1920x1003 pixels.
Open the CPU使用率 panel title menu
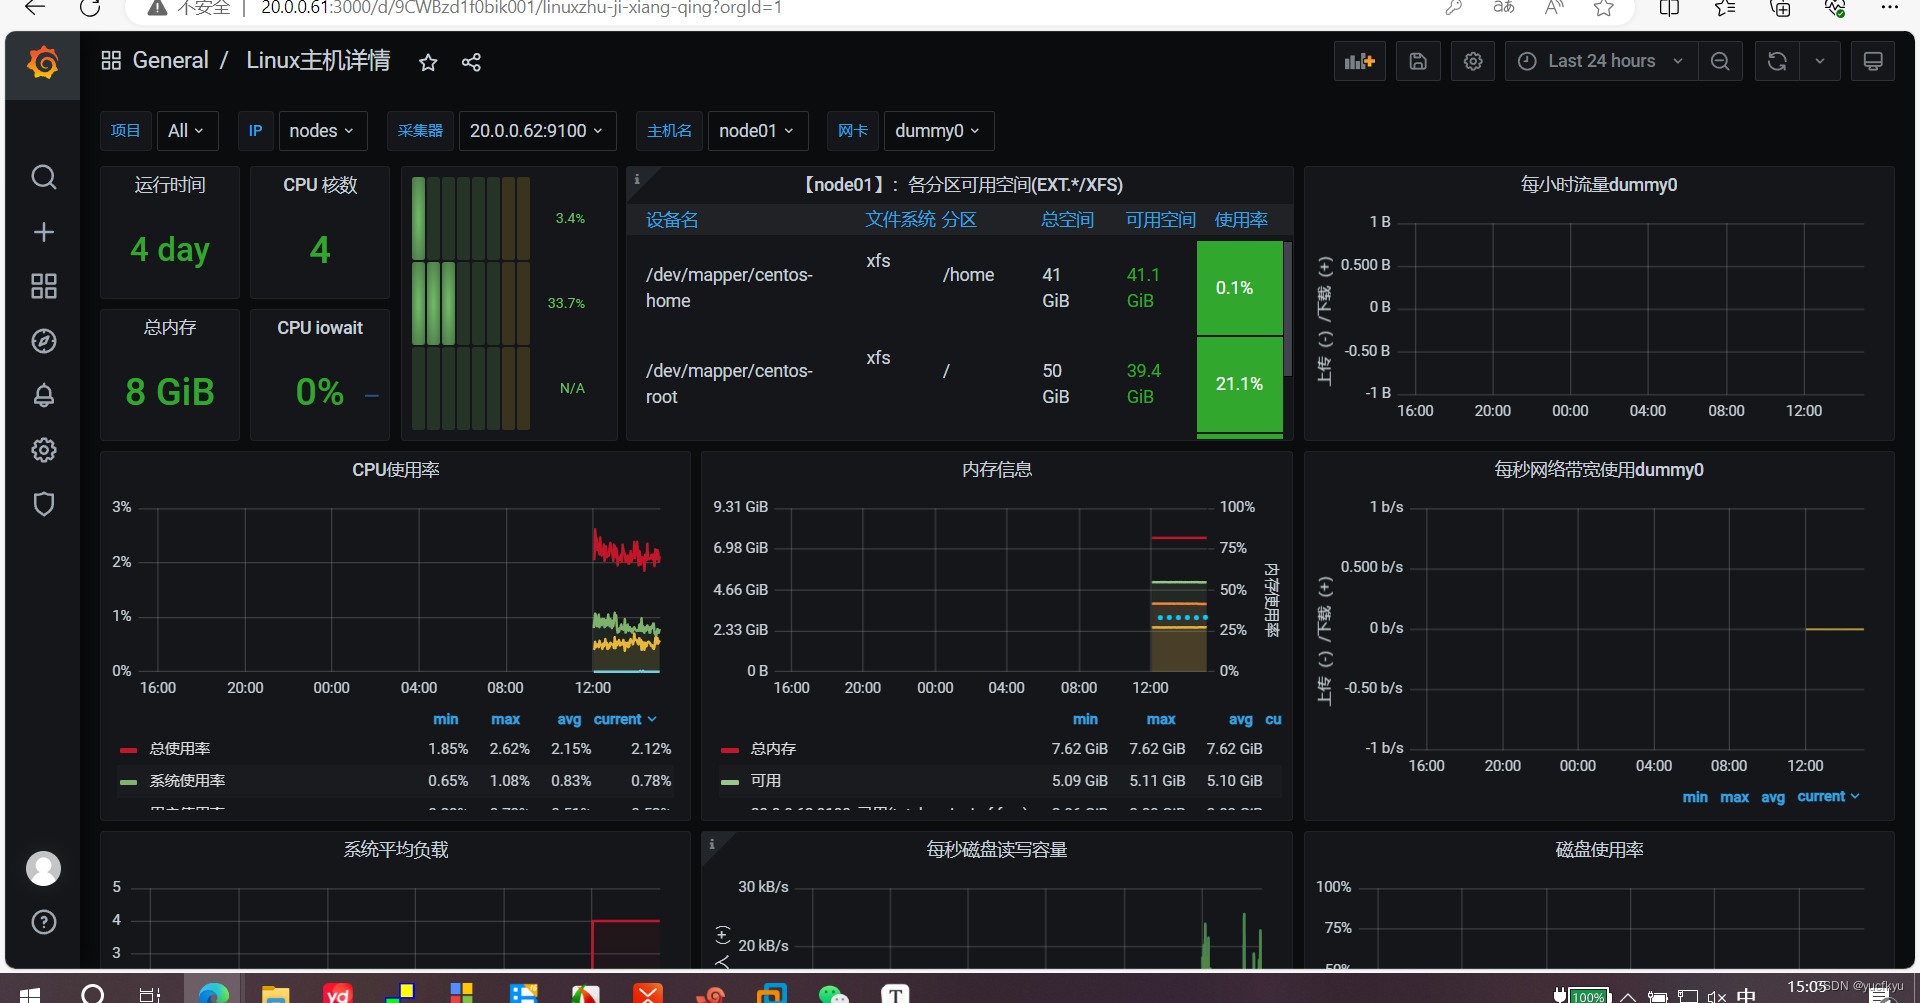(x=395, y=470)
